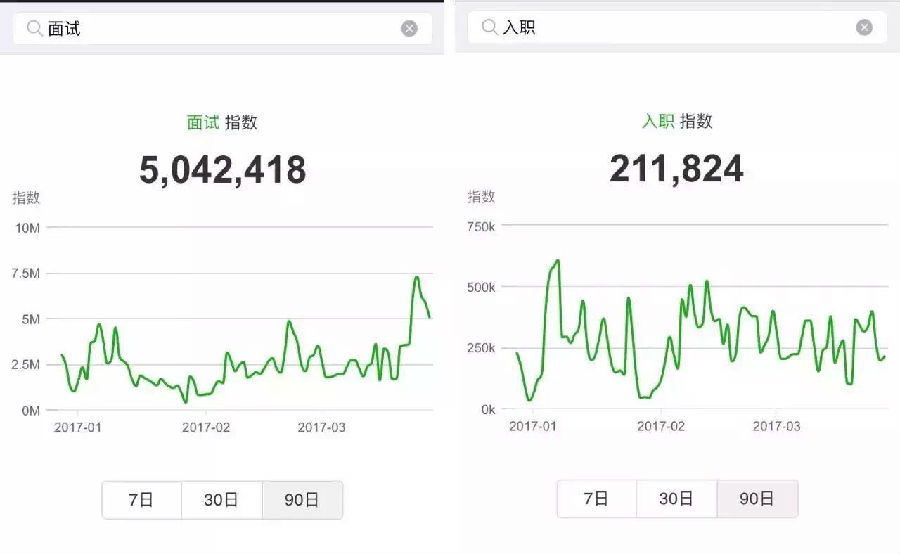
Task: Select the 30日 range in the 面试 chart
Action: [x=222, y=500]
